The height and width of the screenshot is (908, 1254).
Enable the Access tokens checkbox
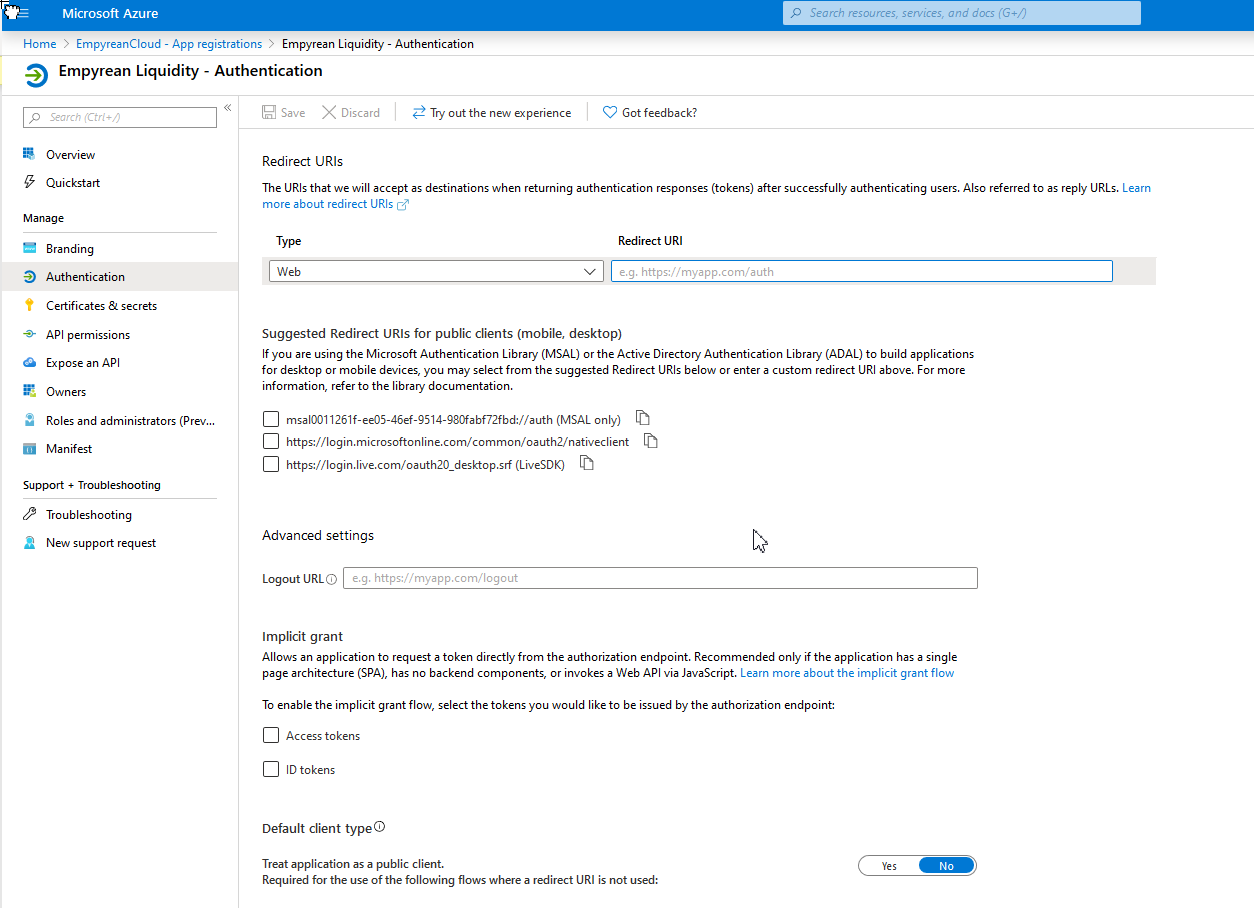[270, 735]
